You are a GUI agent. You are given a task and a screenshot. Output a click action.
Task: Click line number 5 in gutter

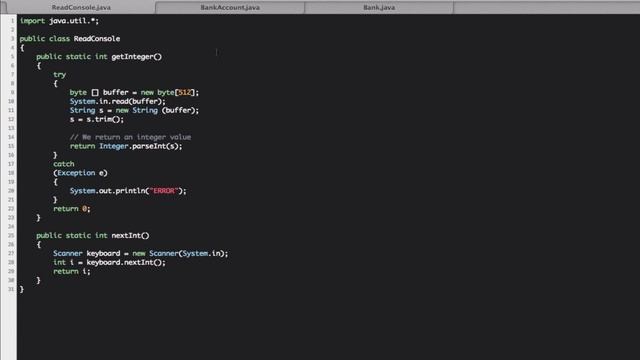[x=12, y=57]
